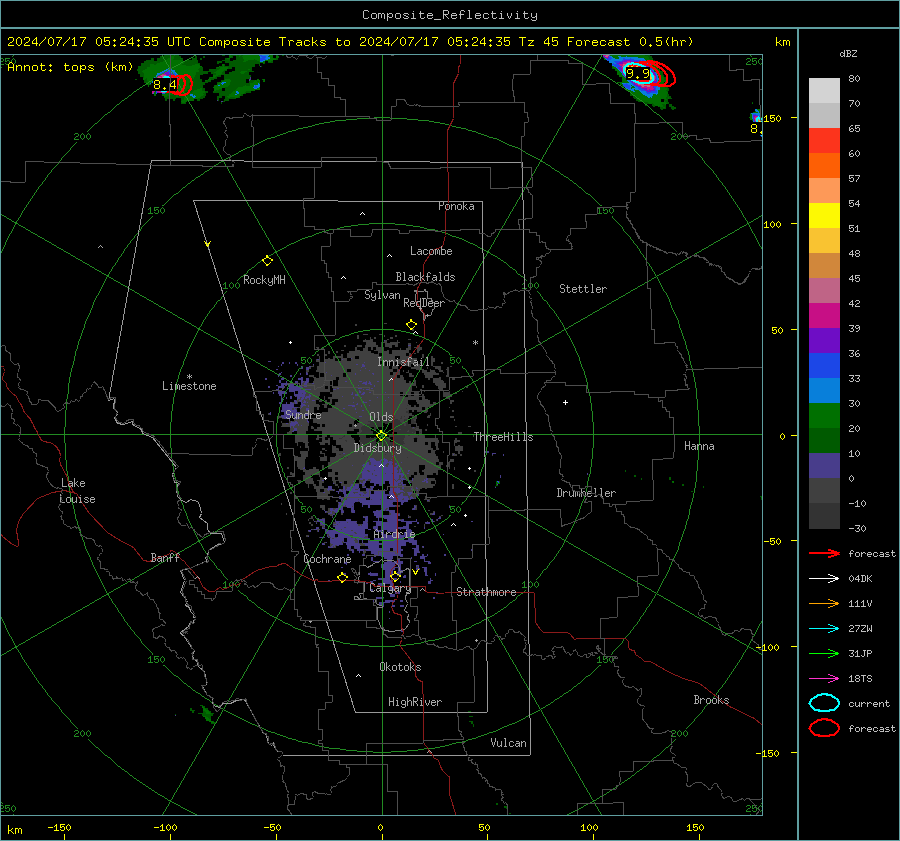Image resolution: width=900 pixels, height=841 pixels.
Task: Click the Stettler town label
Action: 583,289
